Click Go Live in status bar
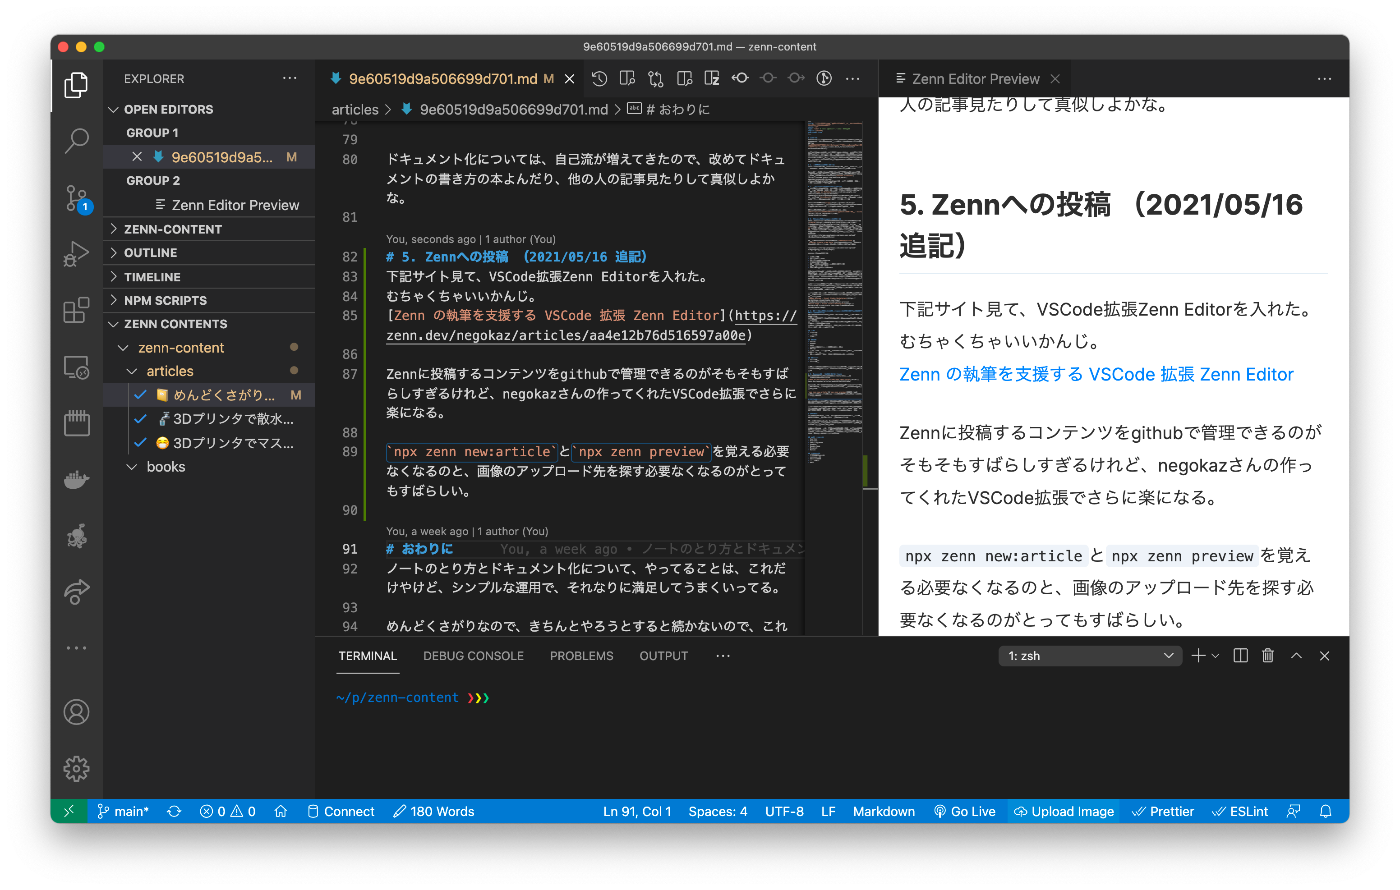Viewport: 1400px width, 890px height. pos(964,811)
